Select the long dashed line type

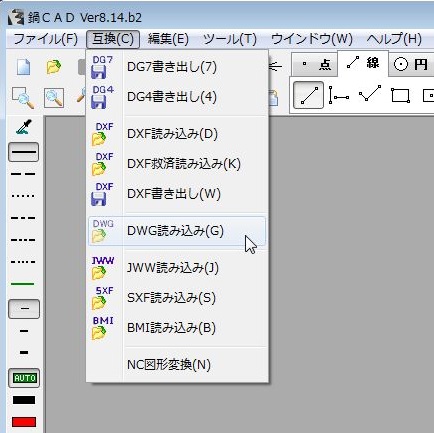[23, 174]
